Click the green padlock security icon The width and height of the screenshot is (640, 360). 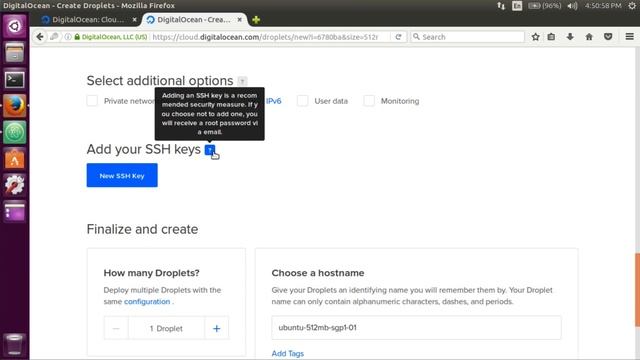(x=77, y=37)
